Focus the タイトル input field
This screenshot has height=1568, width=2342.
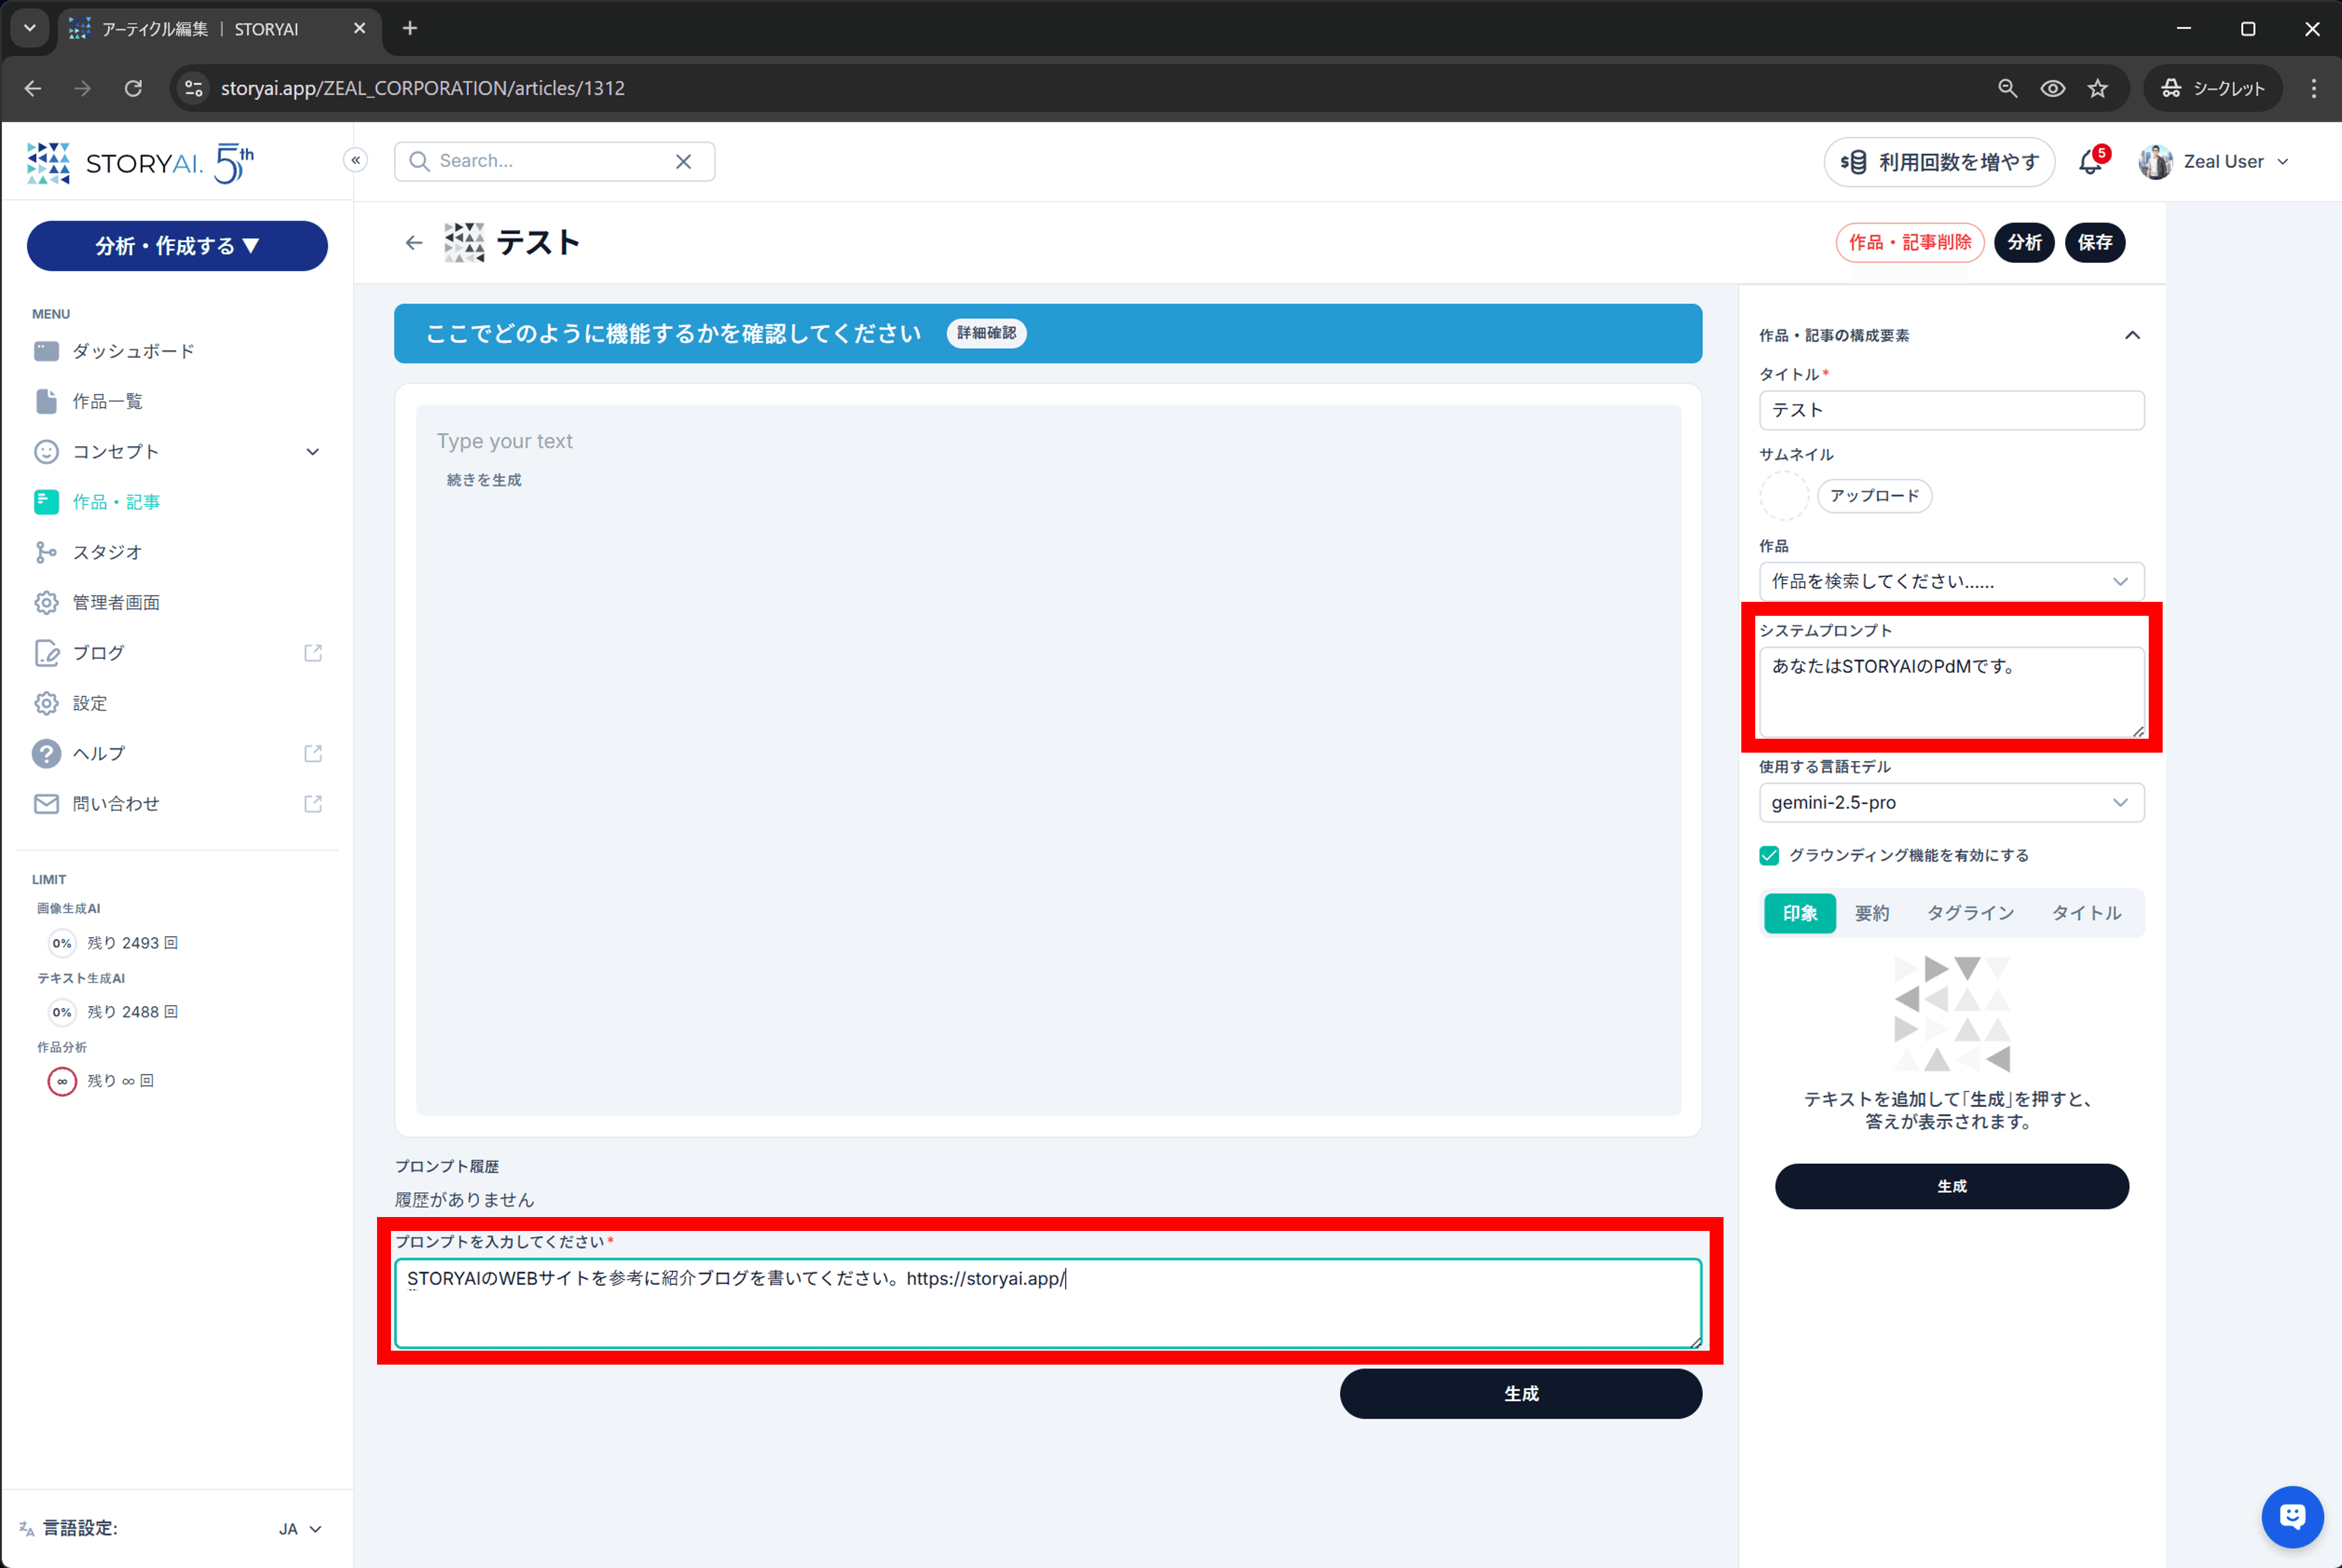[1951, 410]
